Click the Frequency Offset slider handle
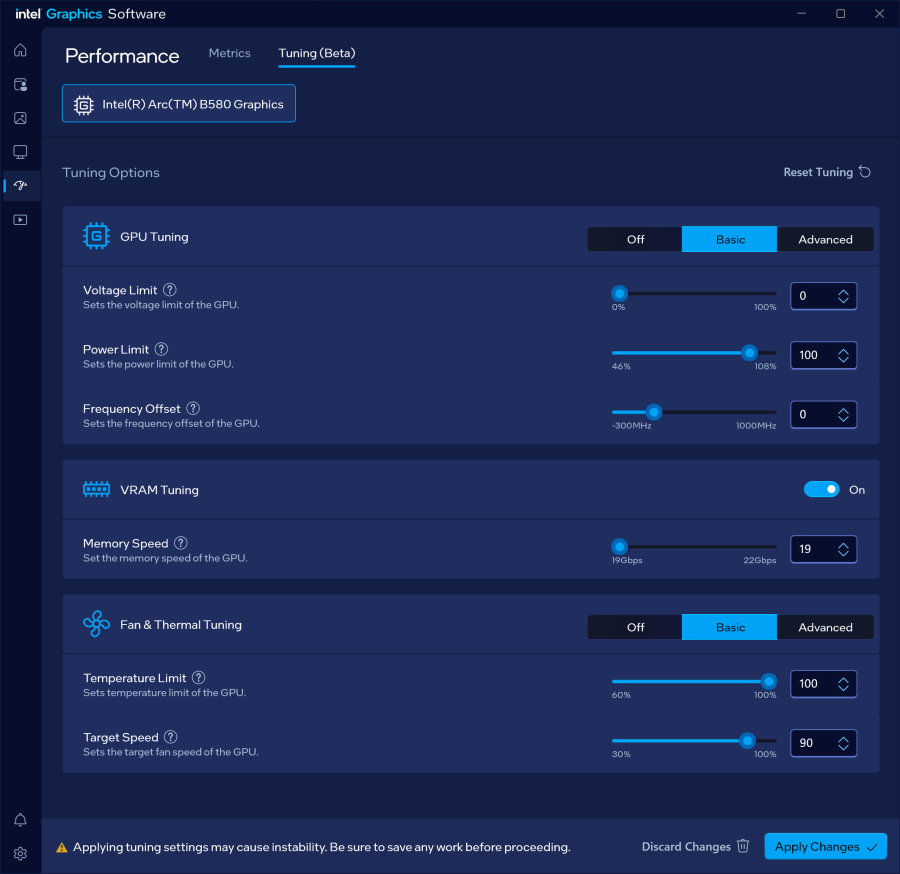900x874 pixels. click(x=653, y=412)
